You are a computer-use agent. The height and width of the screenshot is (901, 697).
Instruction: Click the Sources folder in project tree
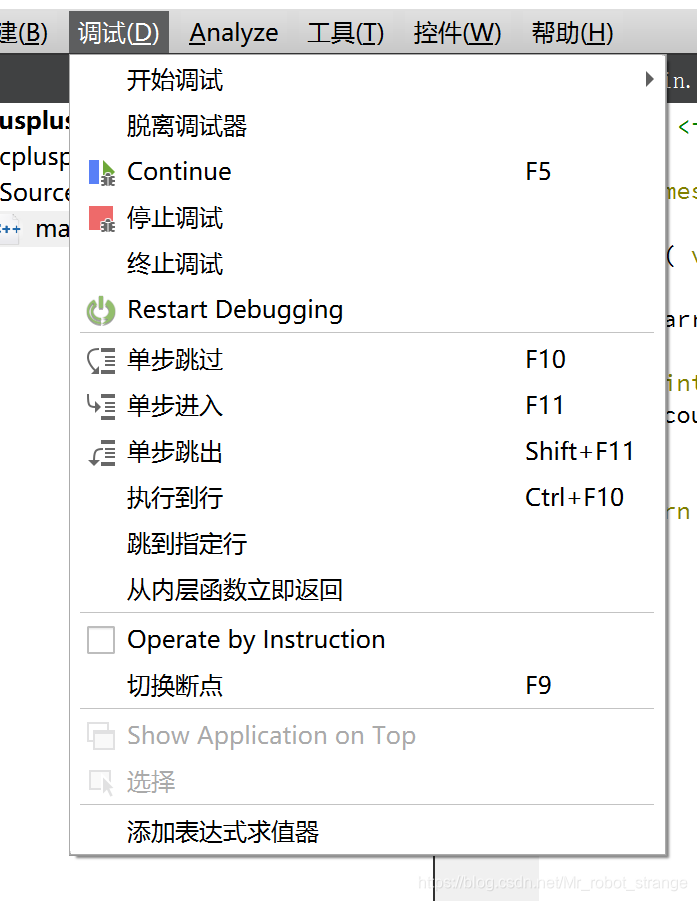pos(34,192)
